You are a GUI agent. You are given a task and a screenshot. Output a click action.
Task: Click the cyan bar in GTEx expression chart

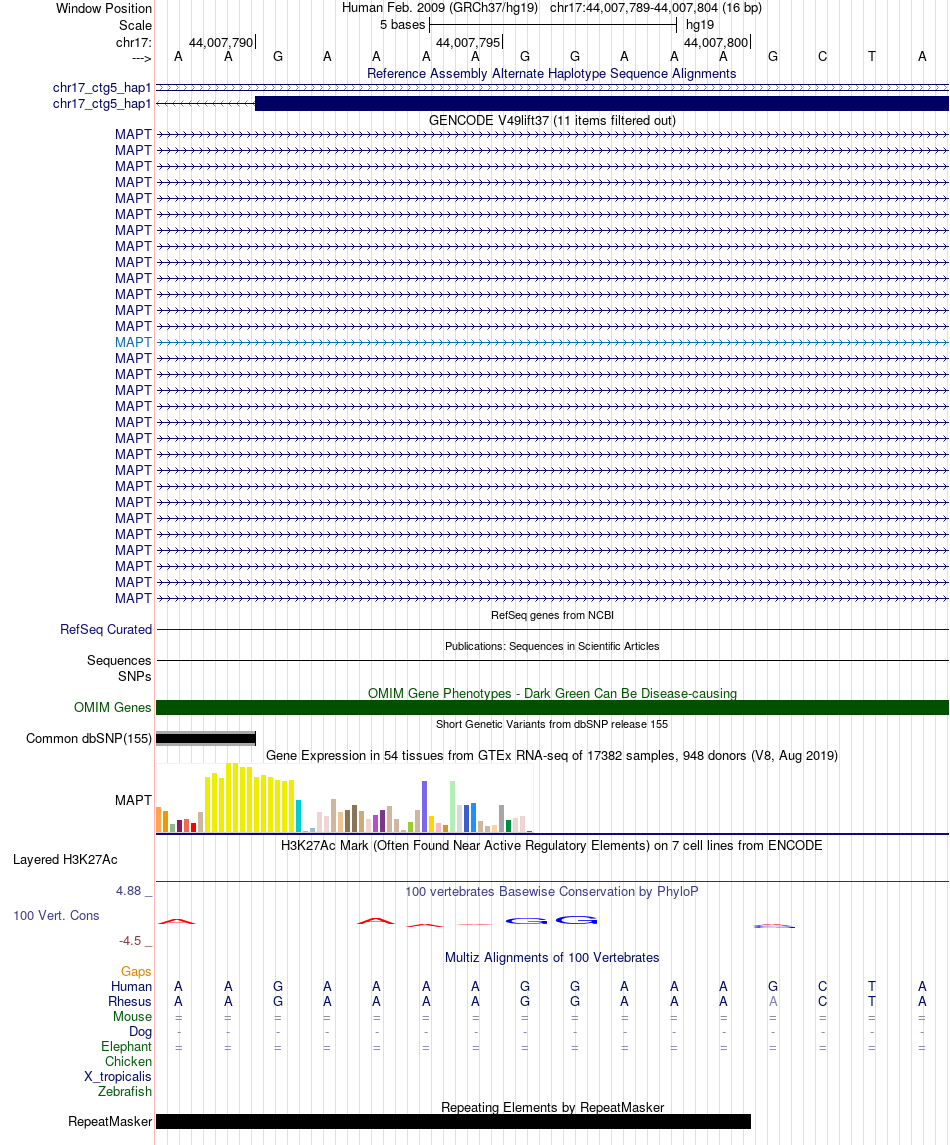click(298, 816)
